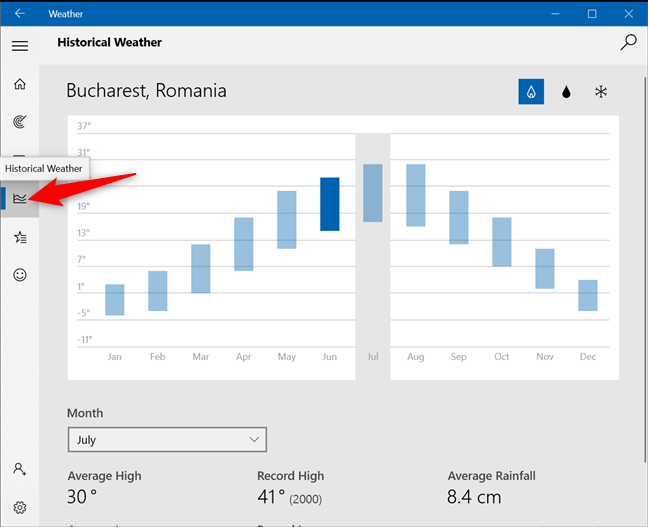
Task: Open the Maps icon in the sidebar
Action: (x=19, y=122)
